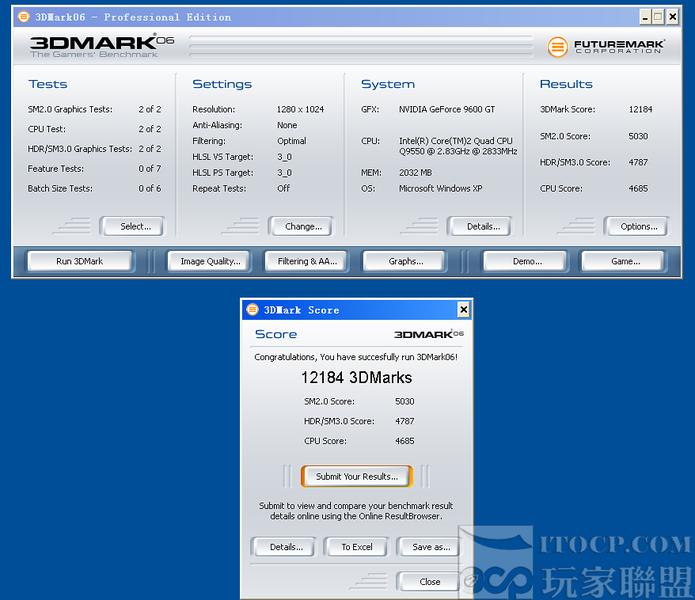The width and height of the screenshot is (695, 600).
Task: Close the 3DMark Score dialog with X
Action: [x=463, y=309]
